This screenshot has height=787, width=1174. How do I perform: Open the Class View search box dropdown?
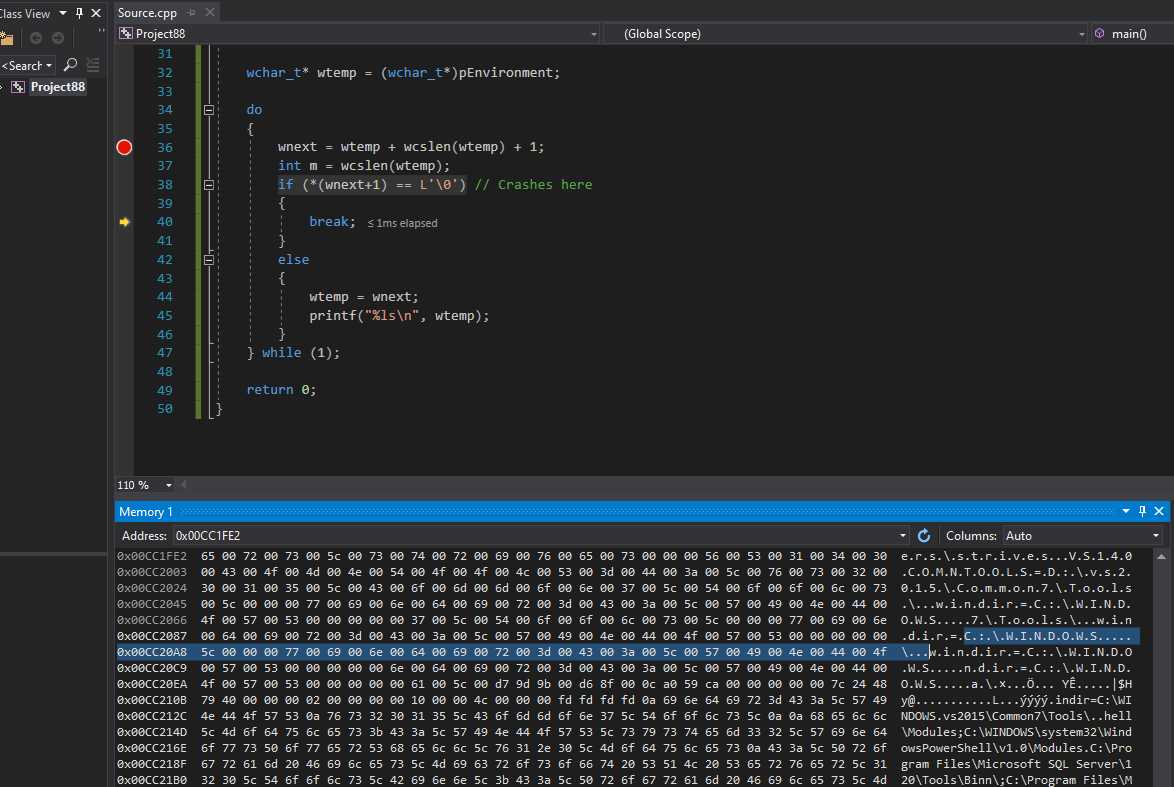(49, 66)
